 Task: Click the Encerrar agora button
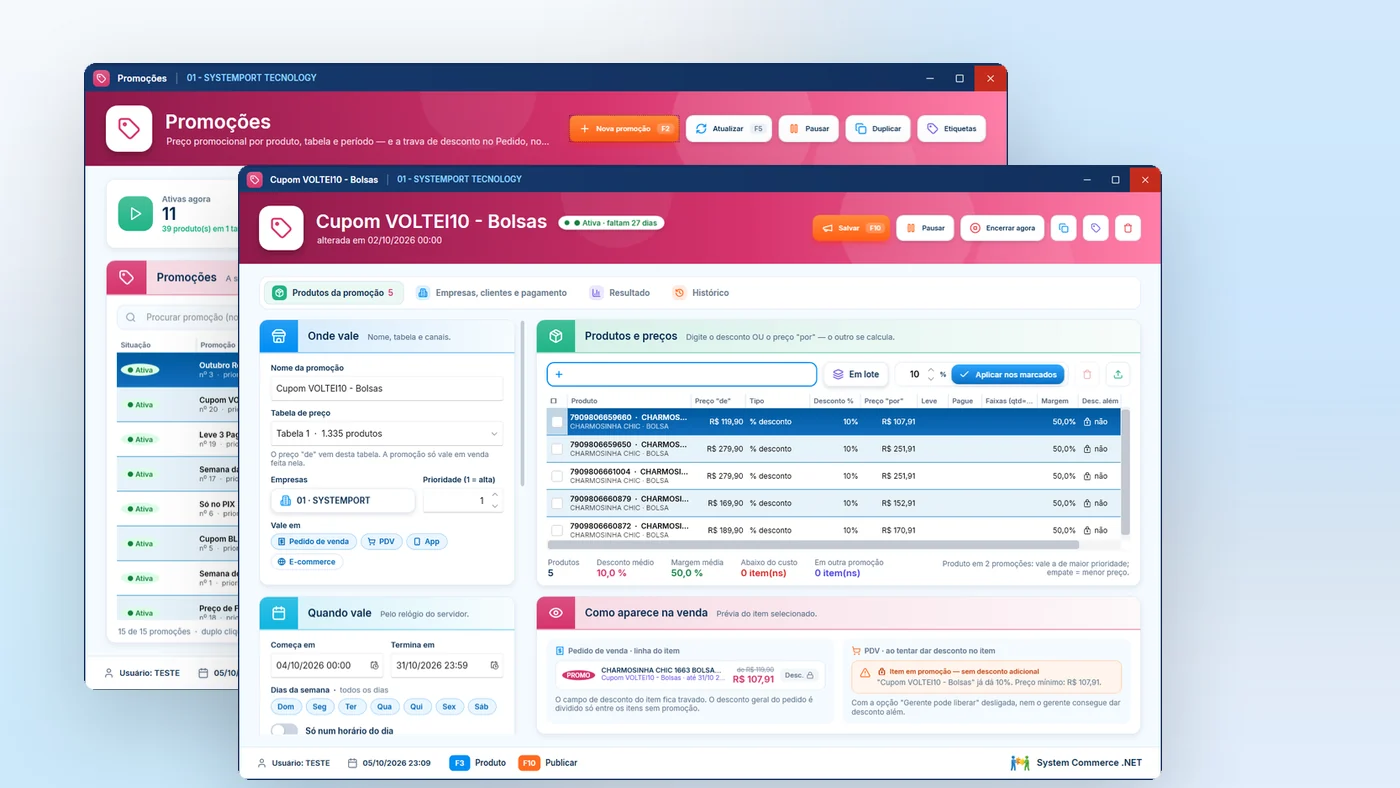[1003, 228]
